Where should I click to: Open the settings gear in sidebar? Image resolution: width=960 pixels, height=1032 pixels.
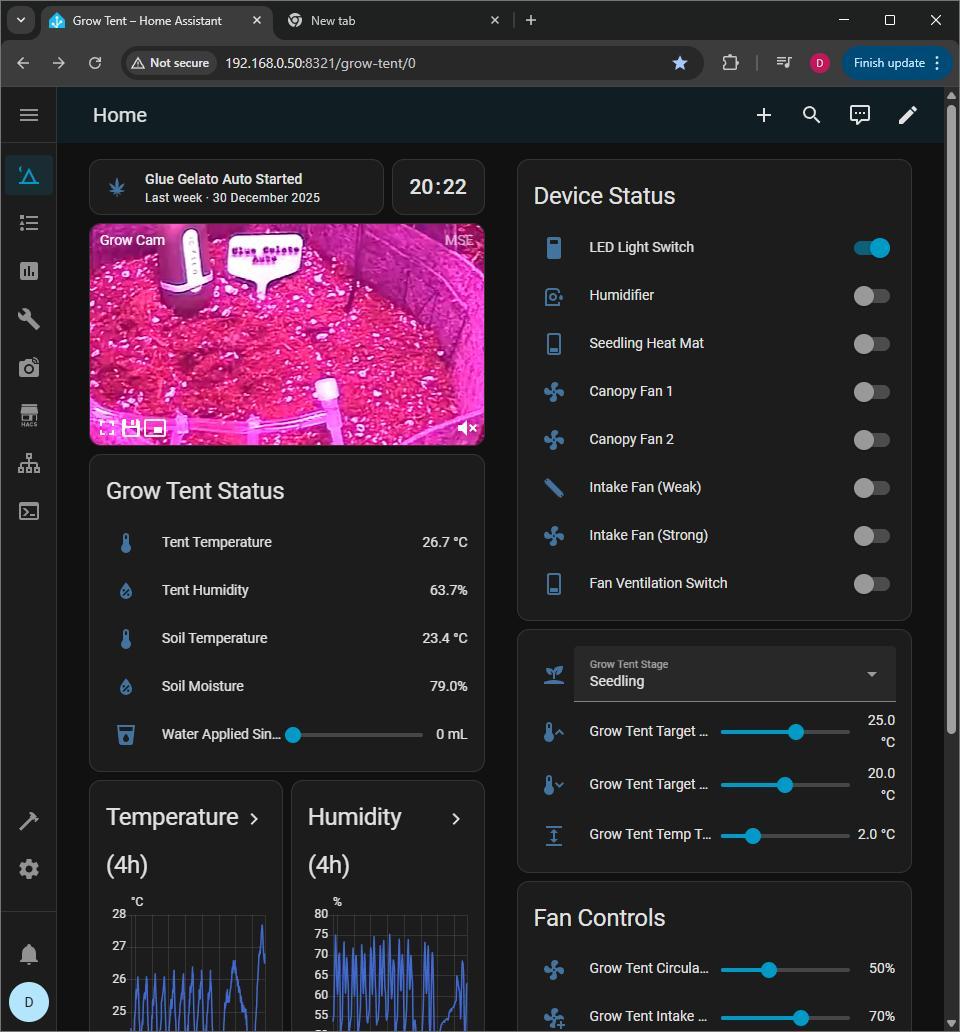(x=29, y=869)
